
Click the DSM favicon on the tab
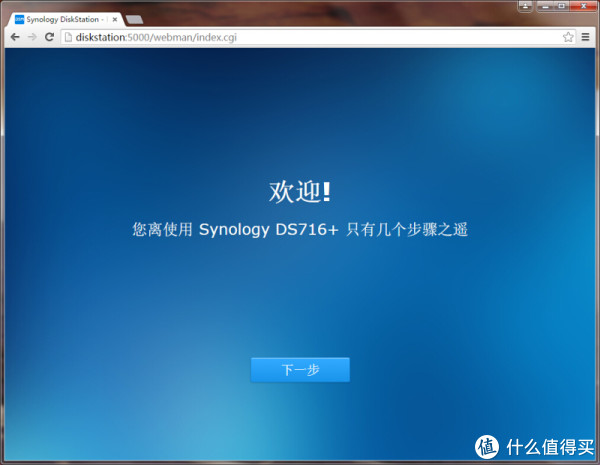[18, 19]
